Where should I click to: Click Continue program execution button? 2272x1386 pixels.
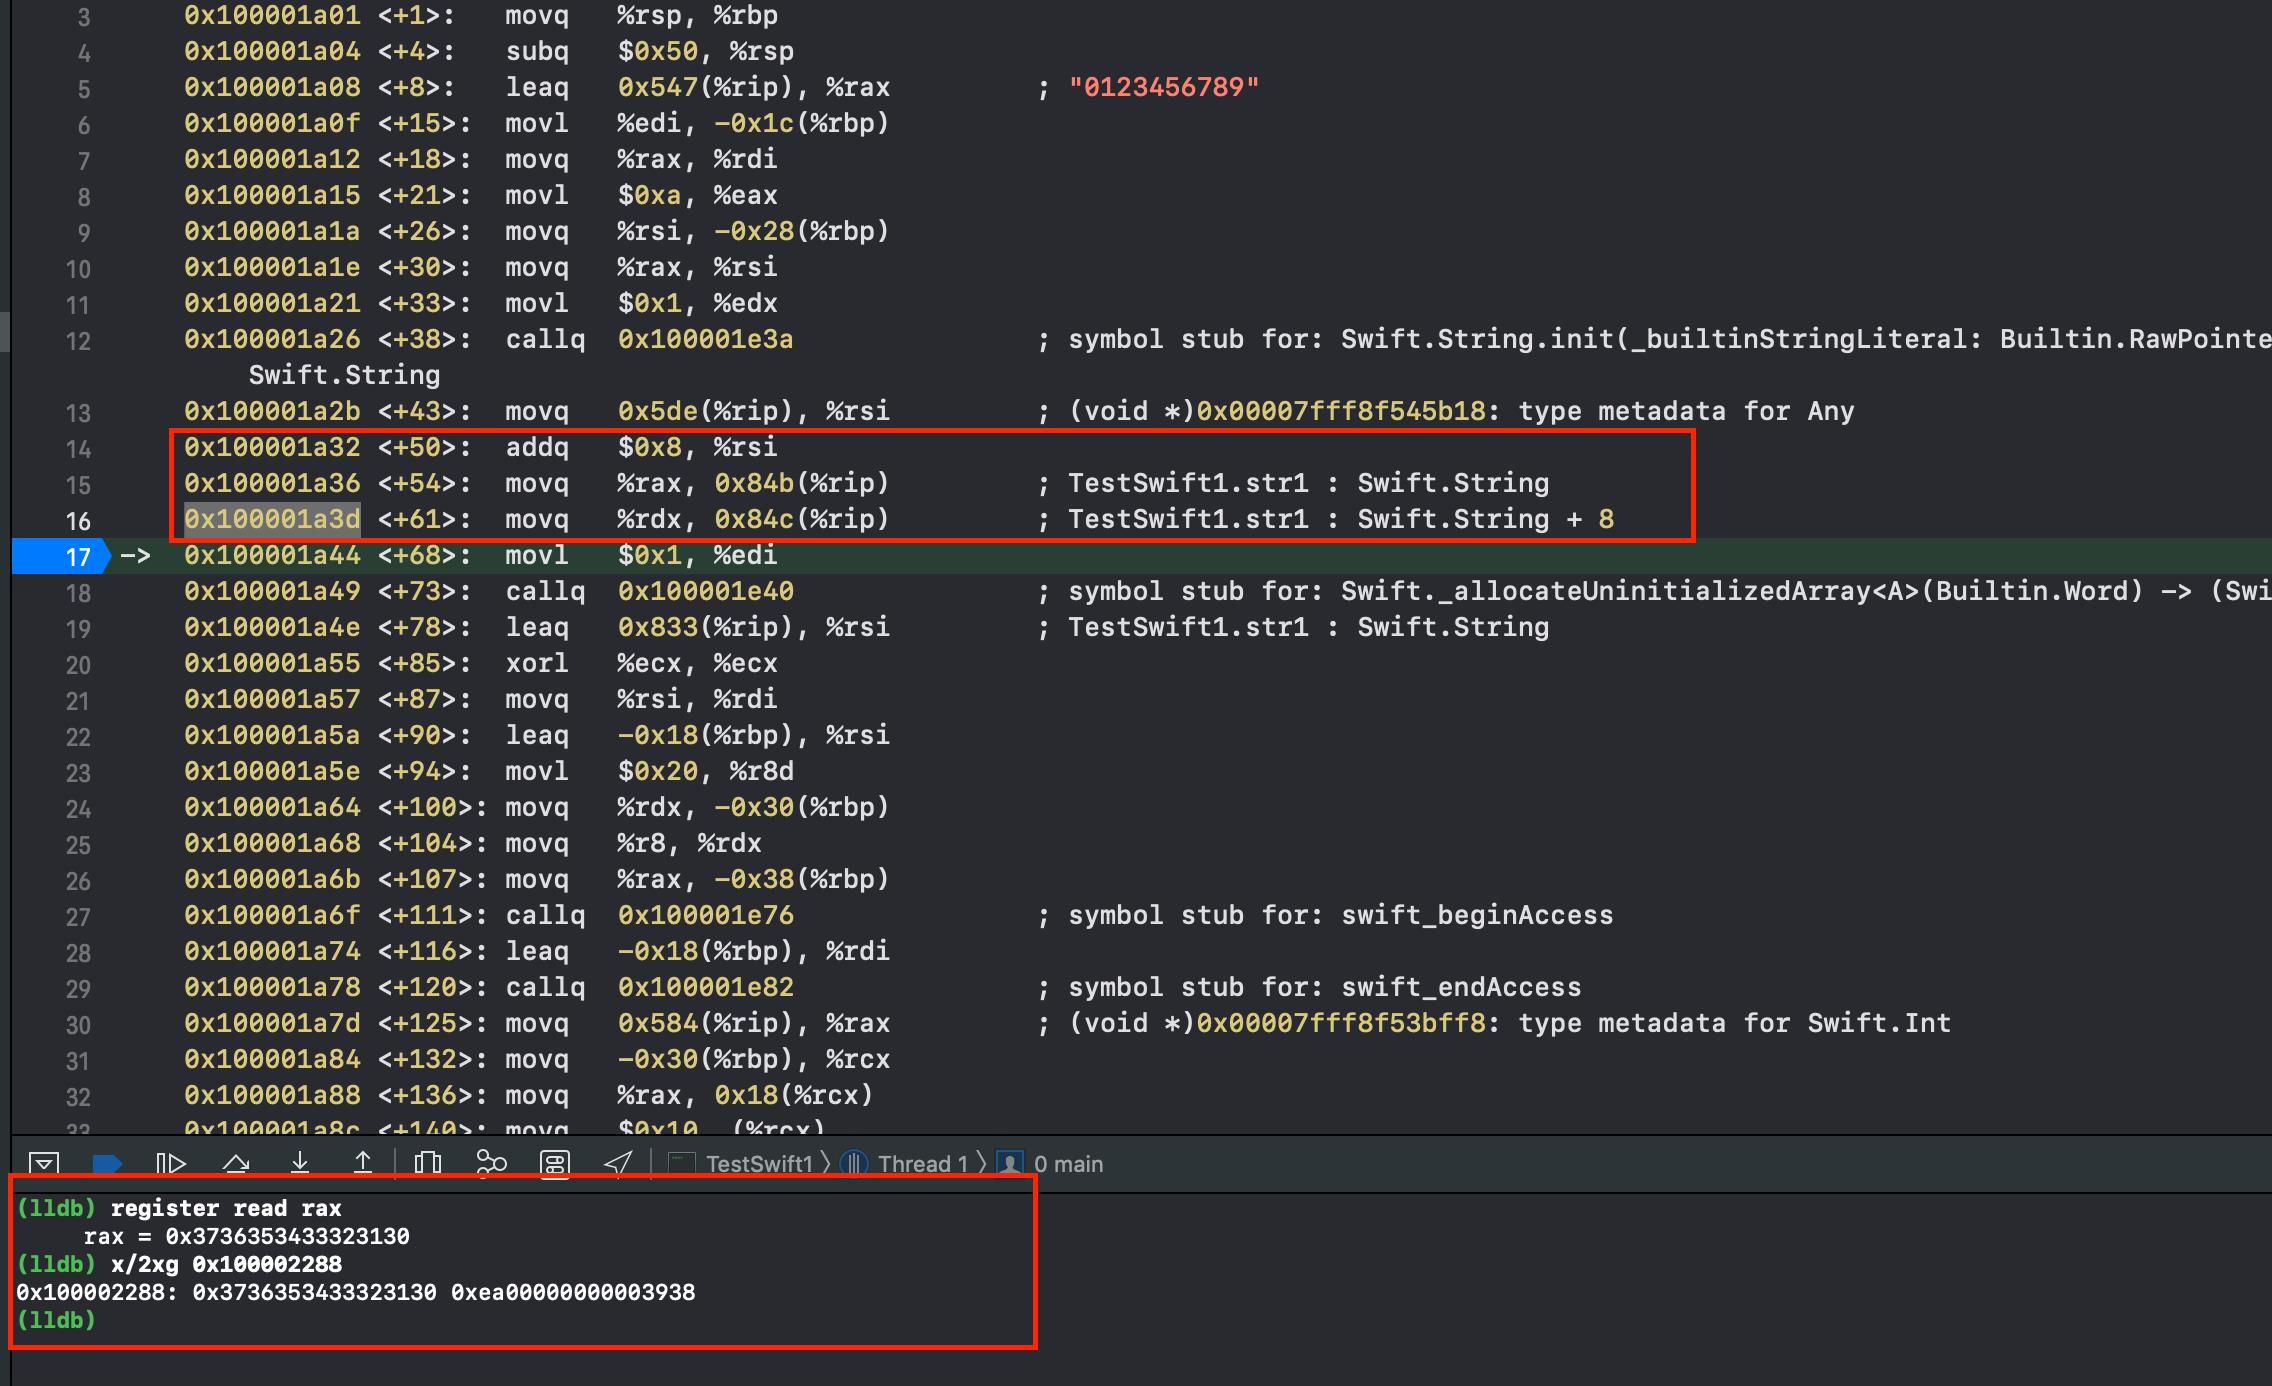pyautogui.click(x=171, y=1163)
